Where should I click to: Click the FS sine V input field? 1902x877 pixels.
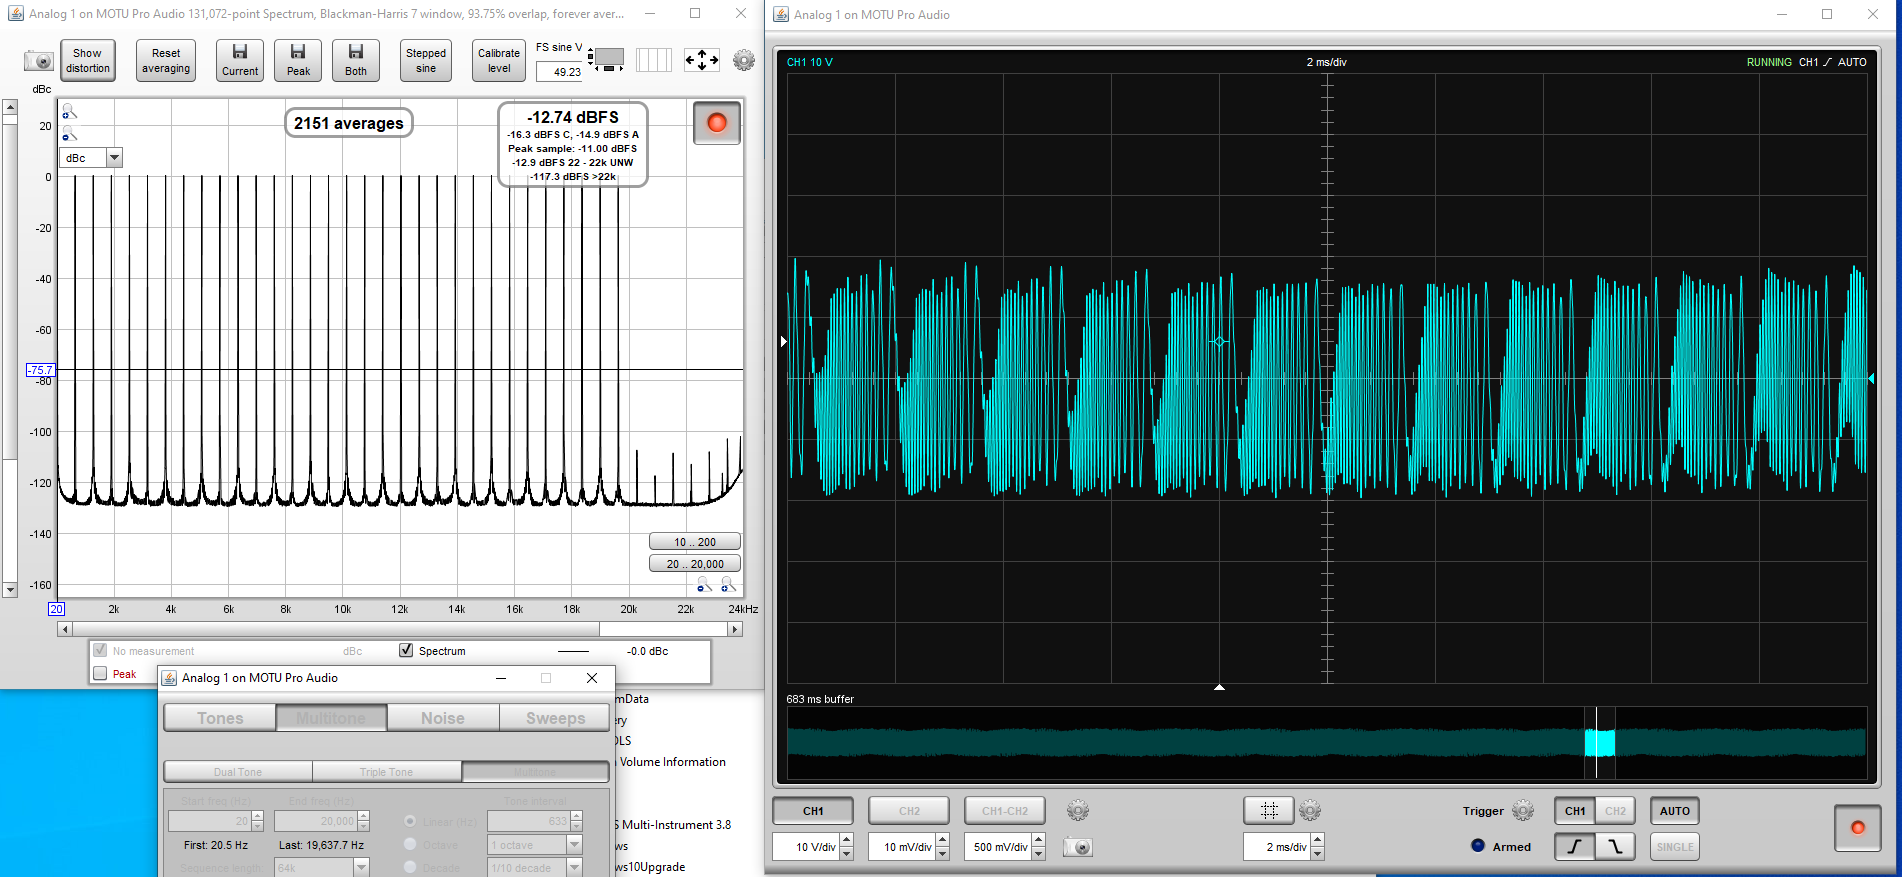click(559, 71)
